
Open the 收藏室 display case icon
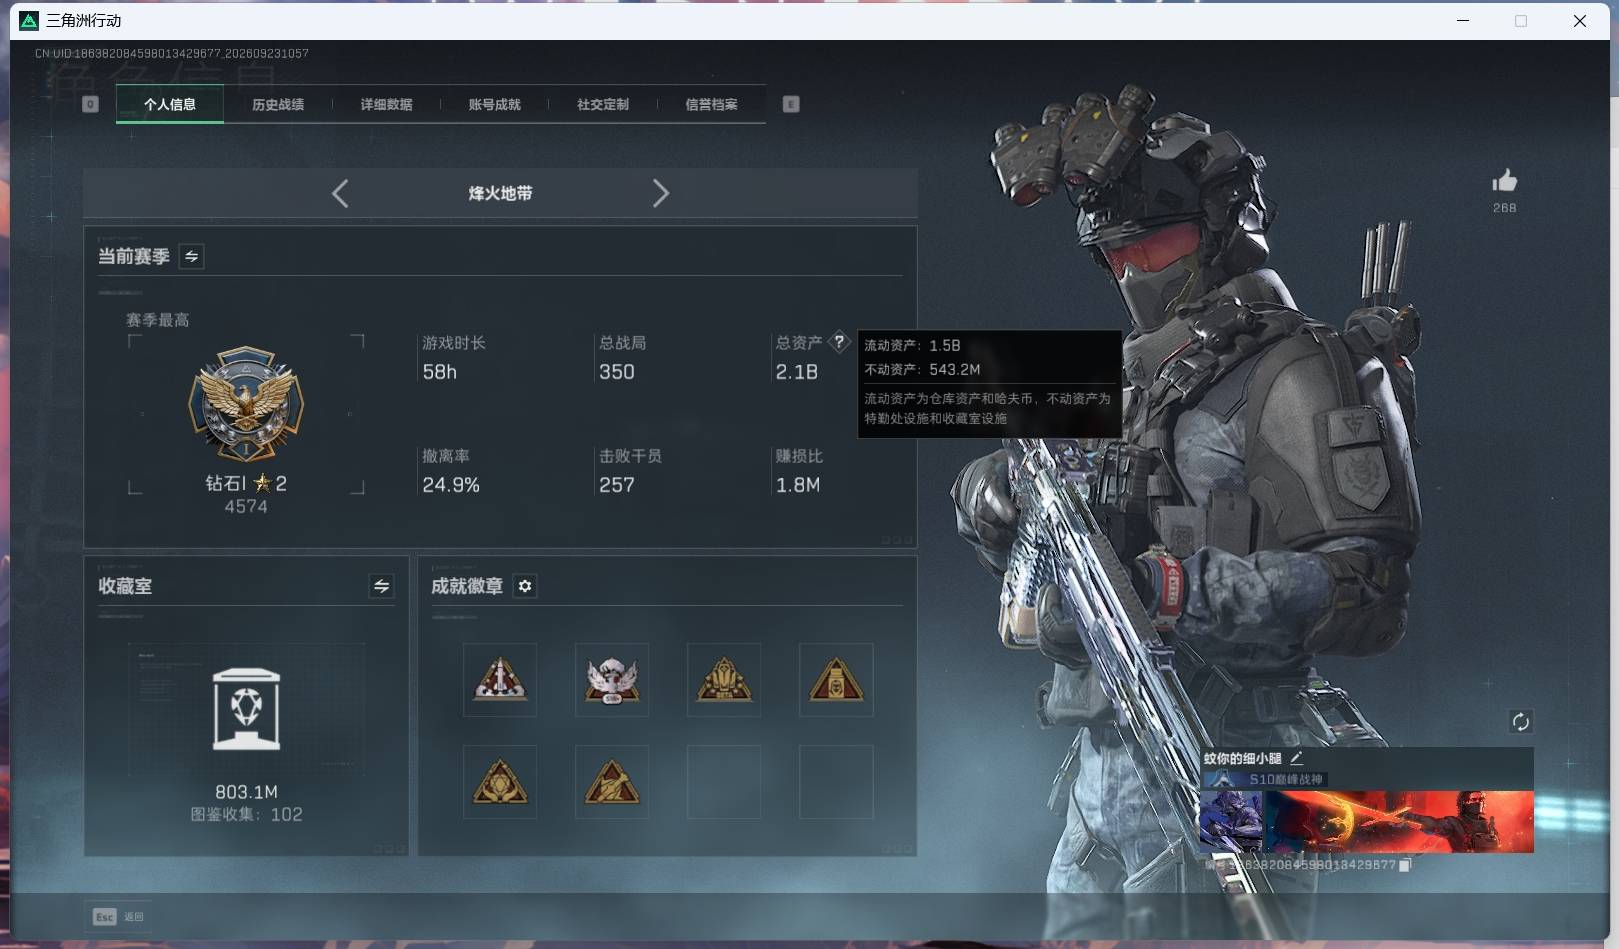pyautogui.click(x=246, y=709)
